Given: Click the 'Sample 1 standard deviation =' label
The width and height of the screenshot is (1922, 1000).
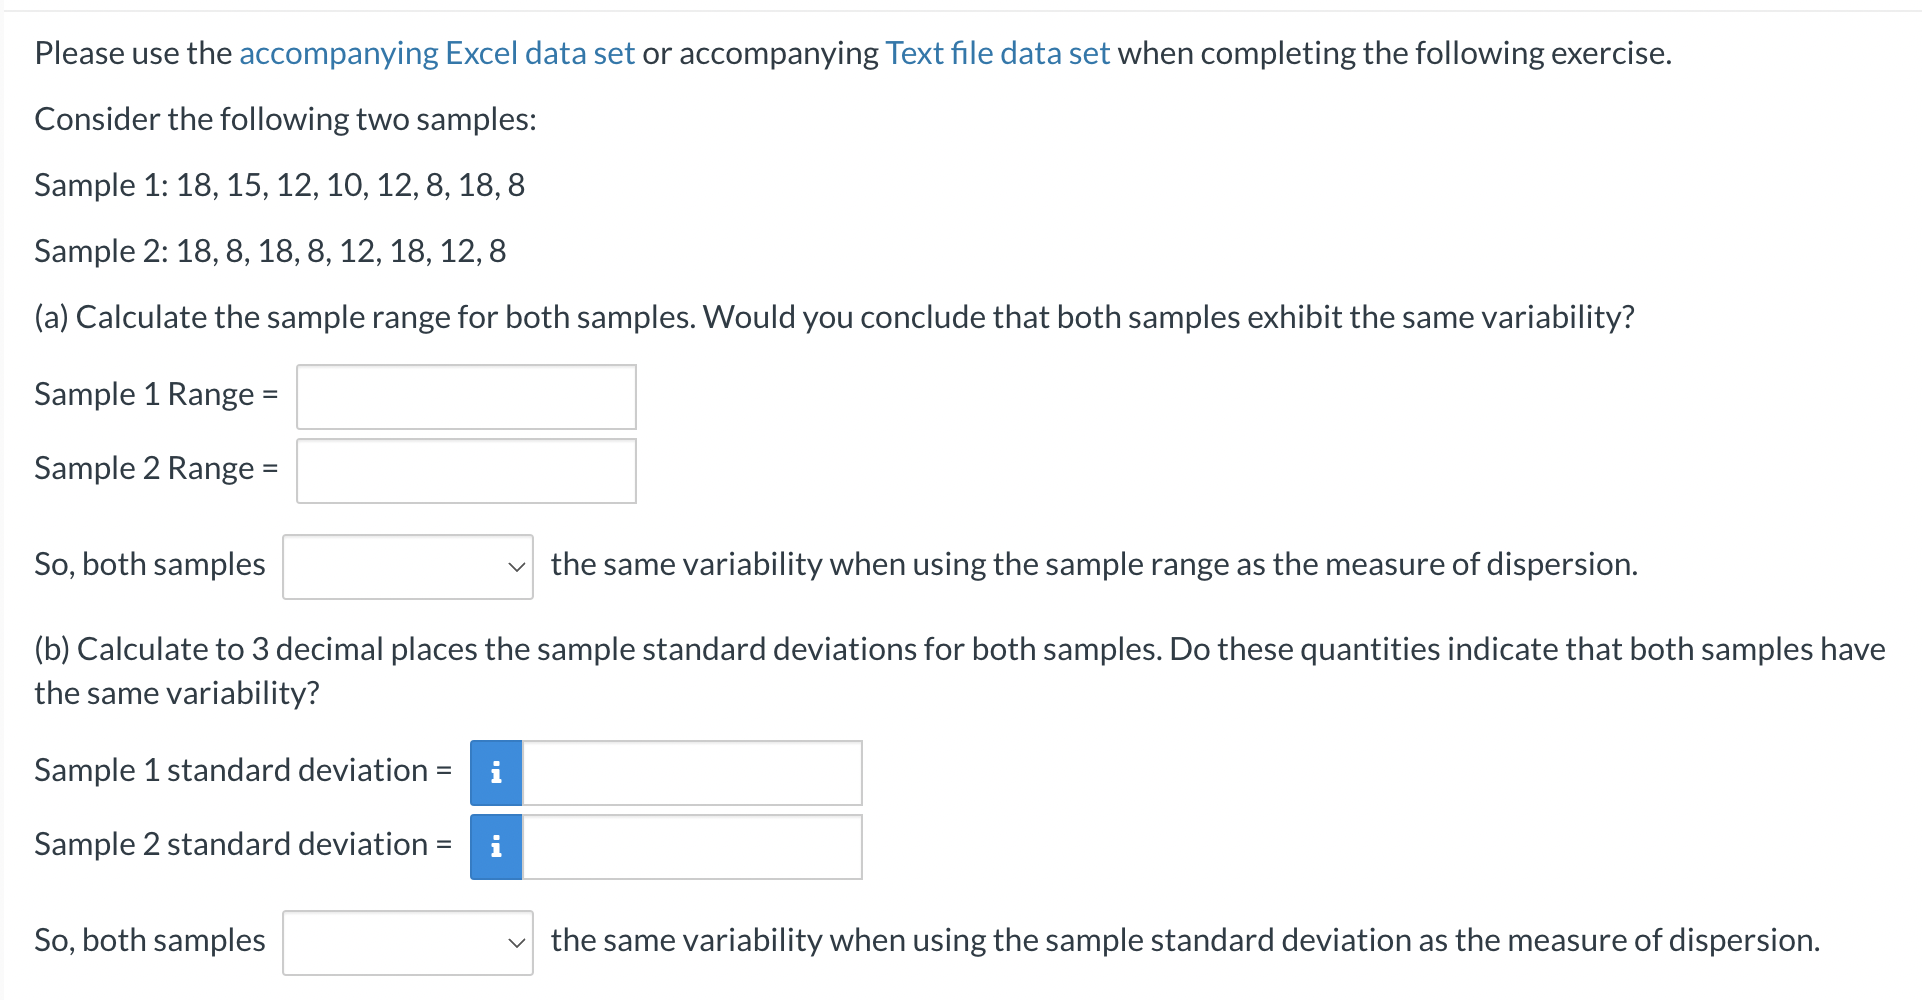Looking at the screenshot, I should pyautogui.click(x=243, y=771).
